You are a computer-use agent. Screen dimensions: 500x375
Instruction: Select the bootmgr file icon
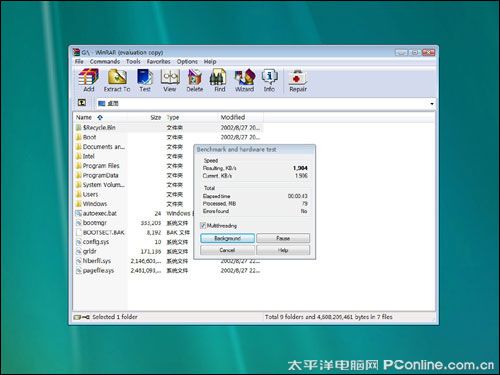tap(79, 223)
